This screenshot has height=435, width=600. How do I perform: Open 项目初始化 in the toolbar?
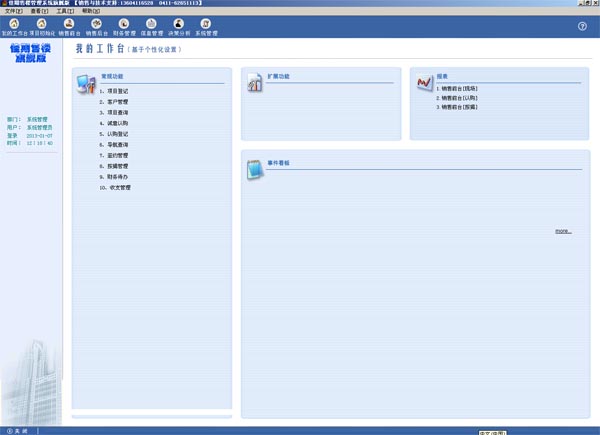[x=42, y=28]
